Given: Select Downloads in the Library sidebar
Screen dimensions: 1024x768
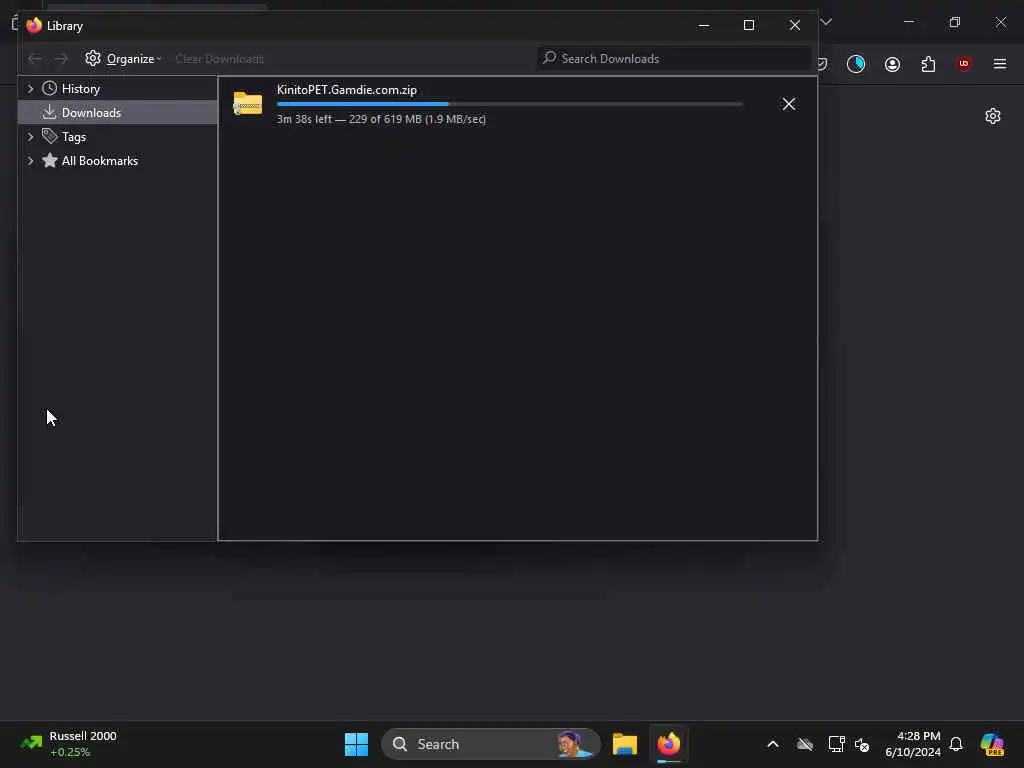Looking at the screenshot, I should click(118, 112).
